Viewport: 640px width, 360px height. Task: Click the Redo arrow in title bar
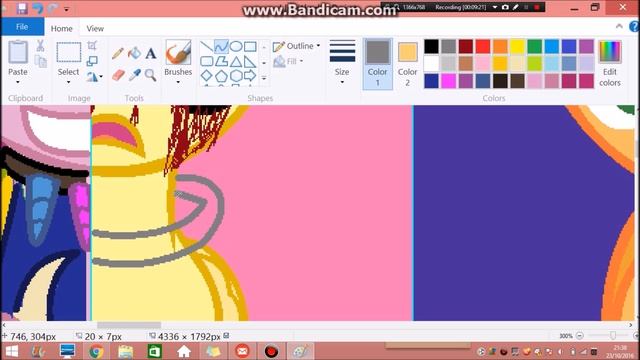[x=52, y=8]
